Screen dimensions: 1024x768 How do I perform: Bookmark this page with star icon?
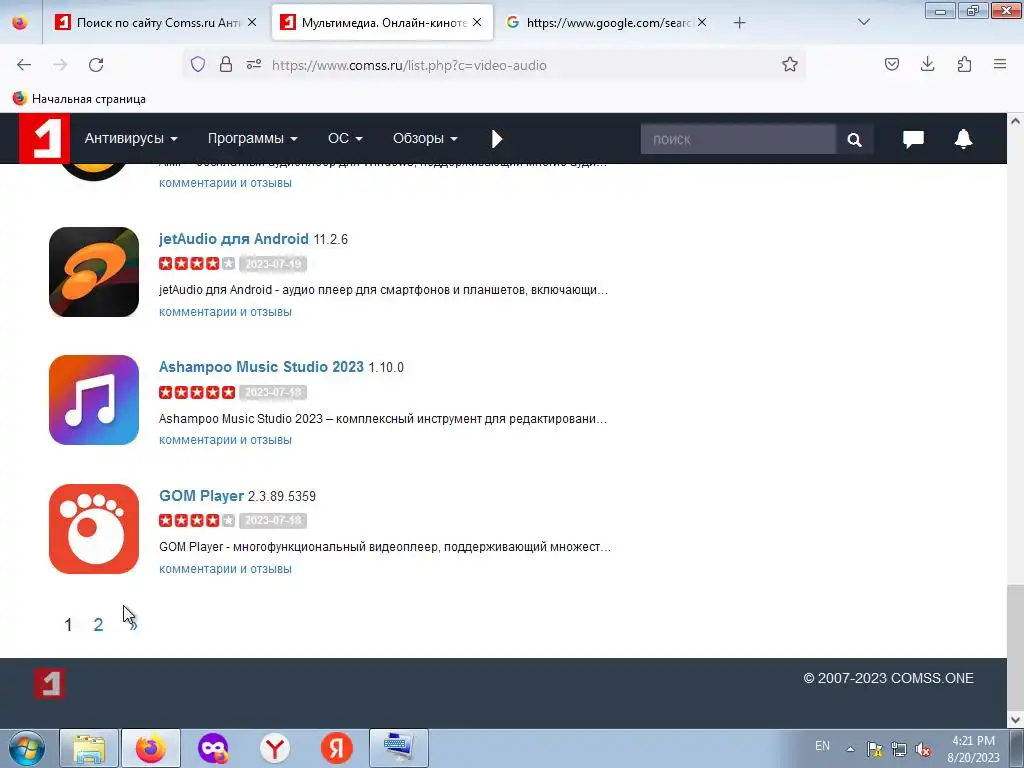[x=790, y=64]
